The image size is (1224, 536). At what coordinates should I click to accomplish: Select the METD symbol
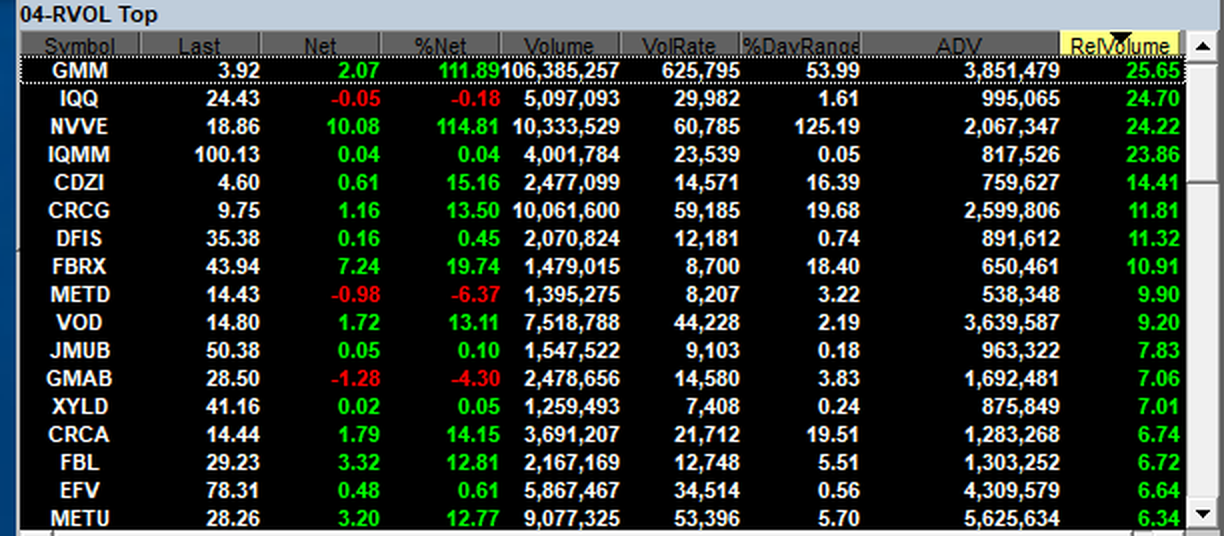[x=80, y=295]
